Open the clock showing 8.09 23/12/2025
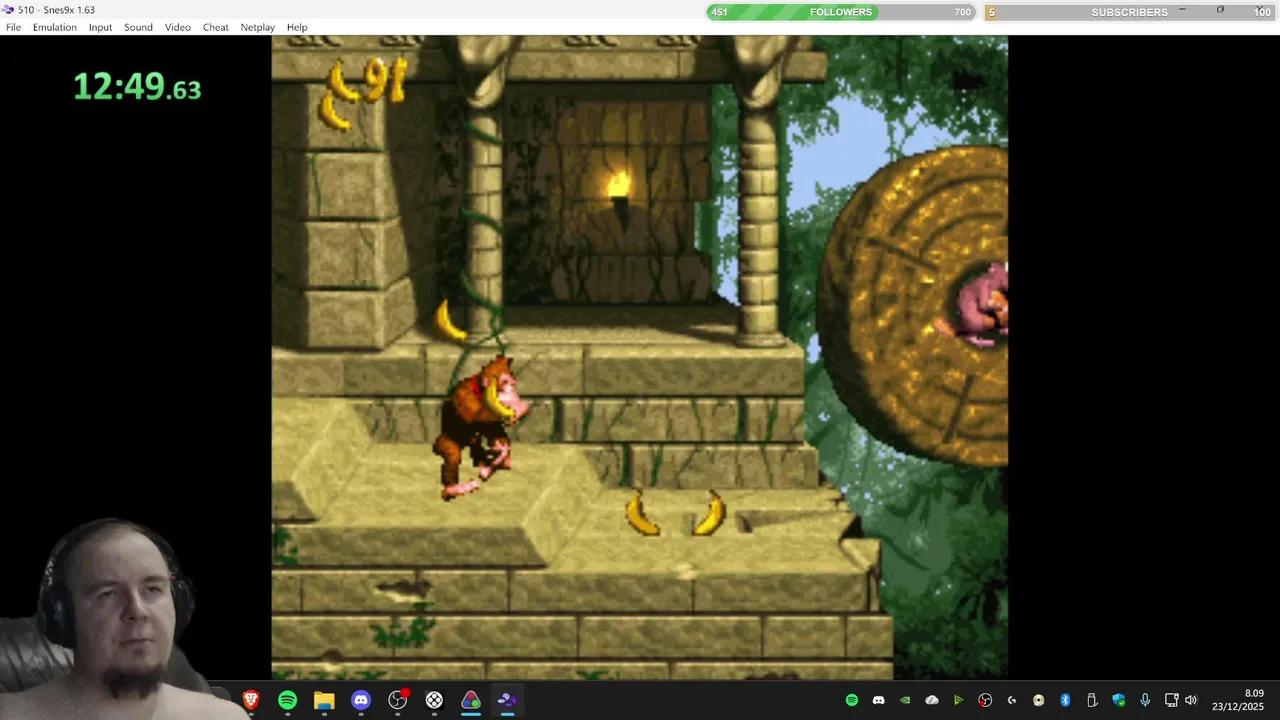Viewport: 1280px width, 720px height. (1239, 700)
